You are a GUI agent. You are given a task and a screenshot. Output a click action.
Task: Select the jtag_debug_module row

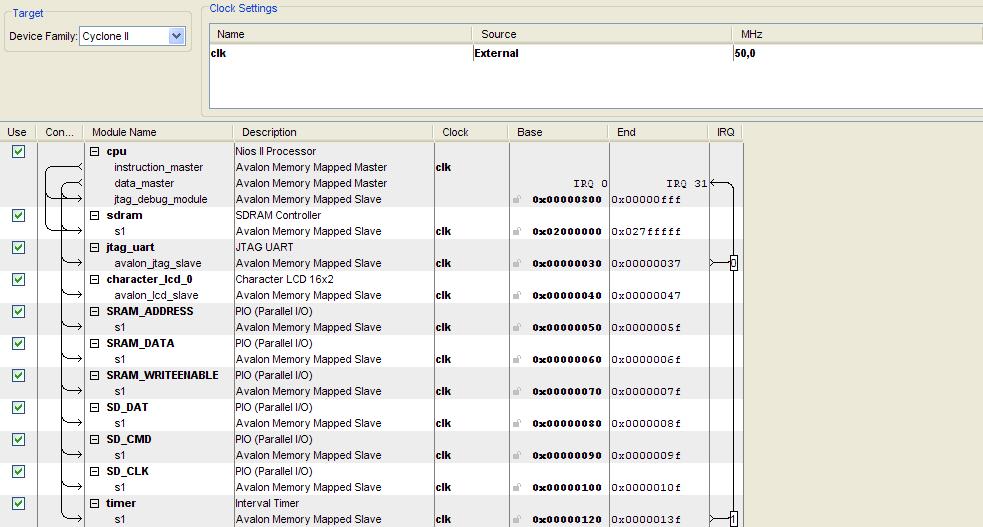point(160,199)
